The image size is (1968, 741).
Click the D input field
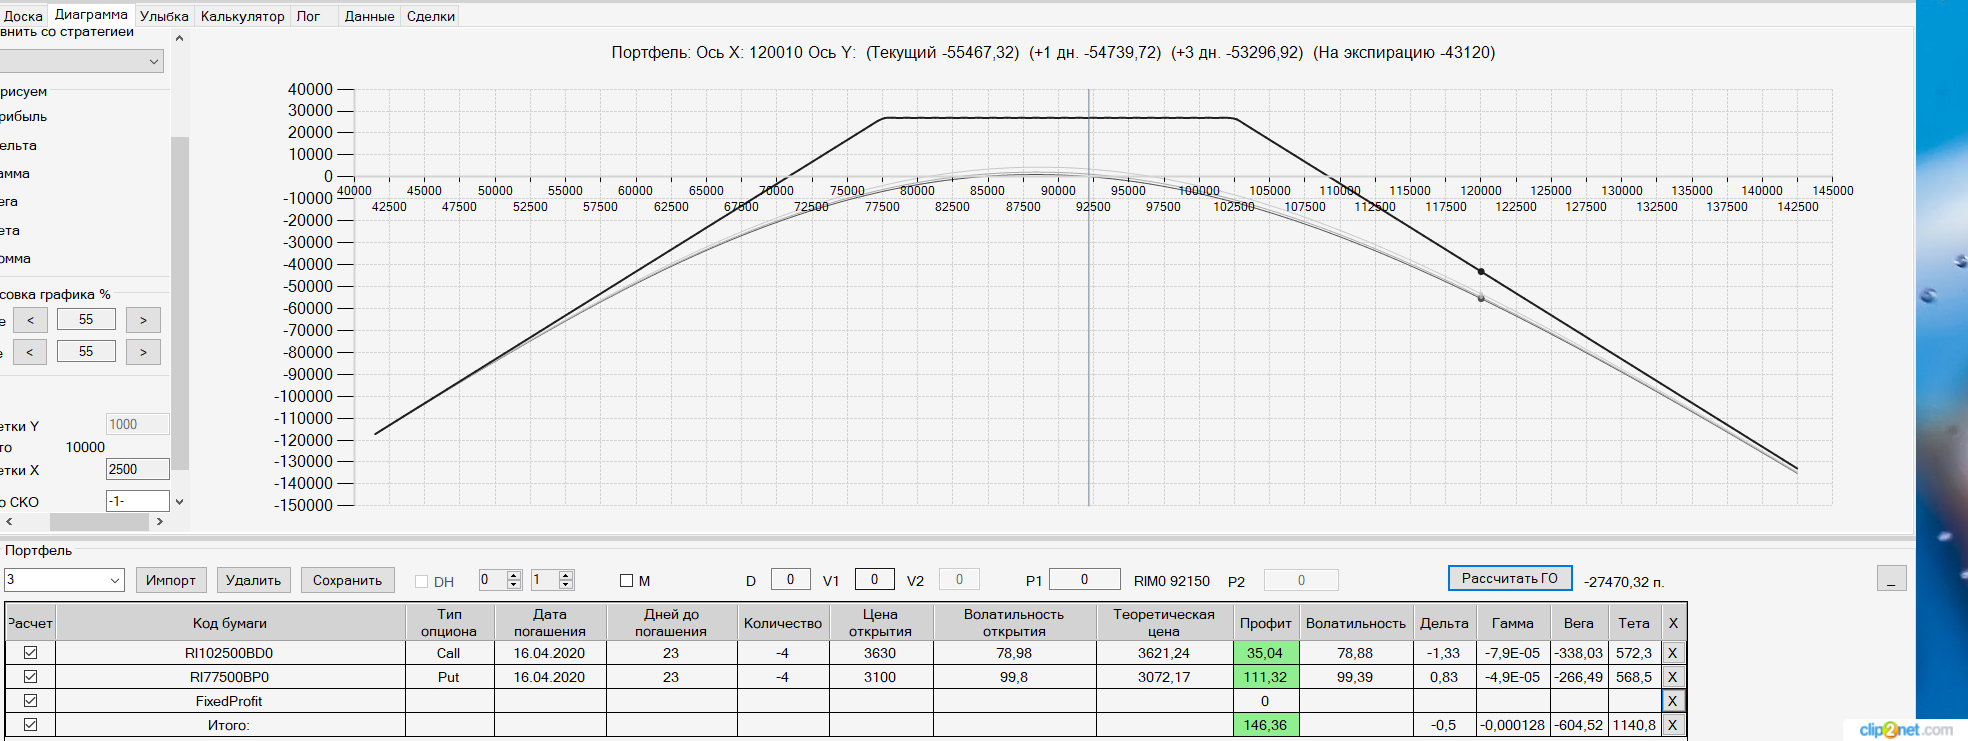[790, 579]
